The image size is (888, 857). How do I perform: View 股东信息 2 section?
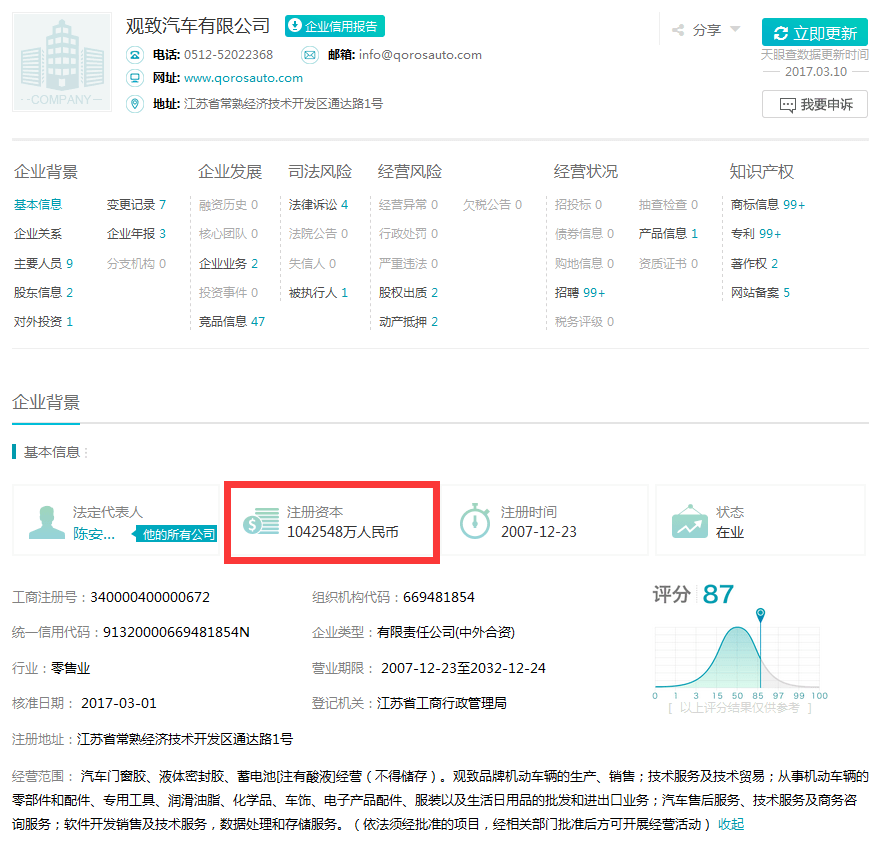tap(44, 292)
